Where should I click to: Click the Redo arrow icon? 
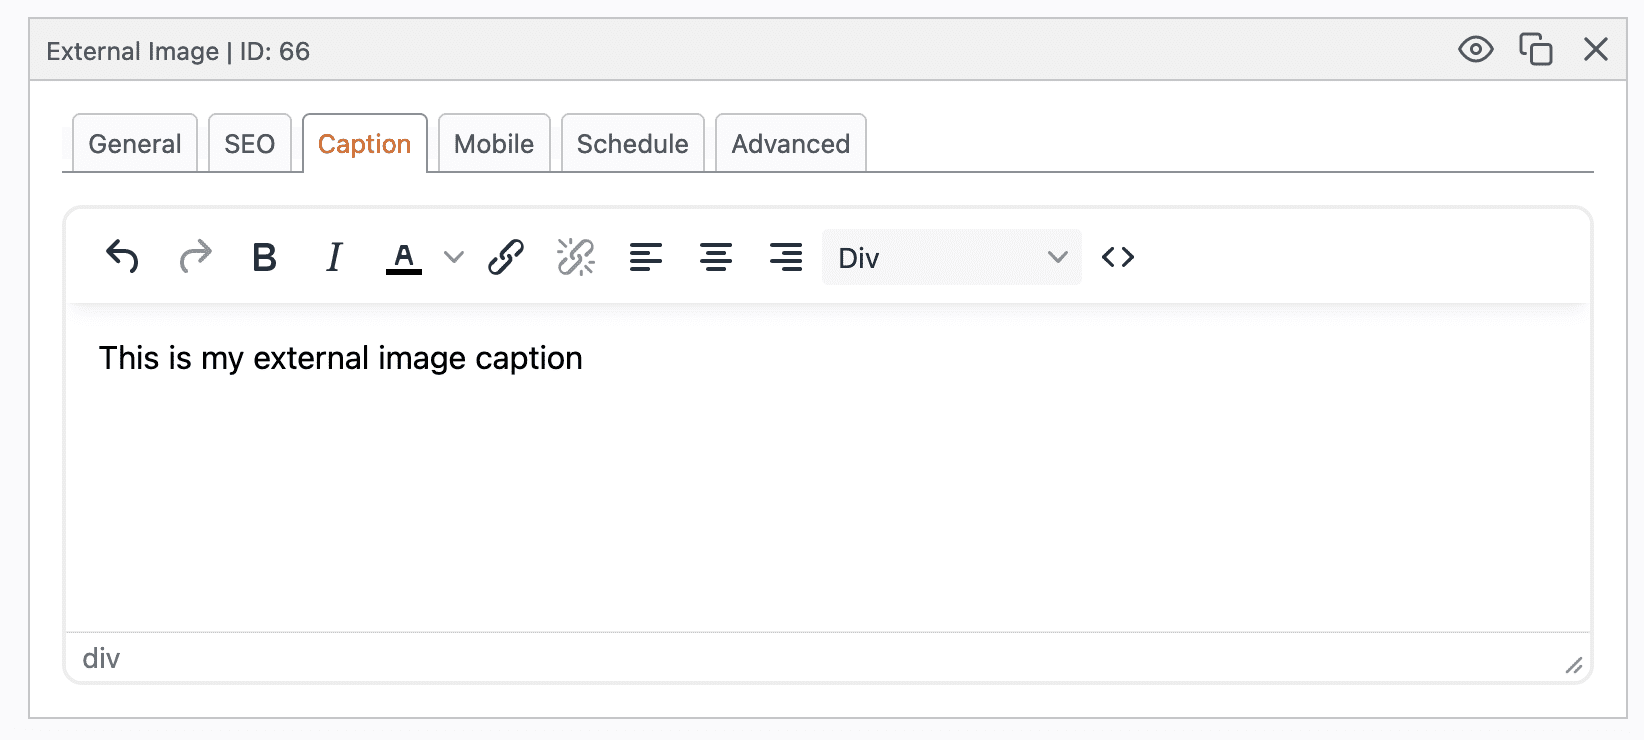point(195,257)
